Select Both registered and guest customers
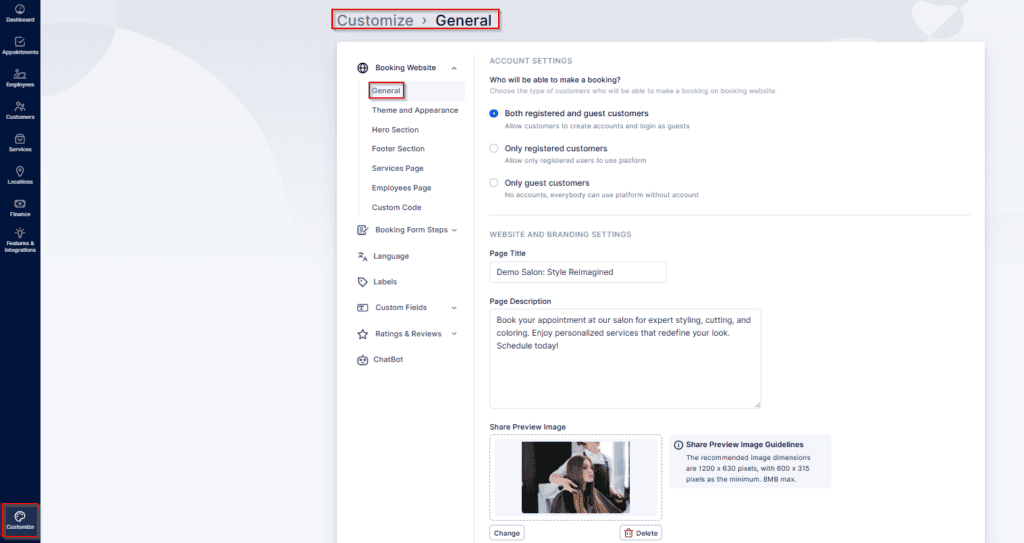 tap(494, 114)
